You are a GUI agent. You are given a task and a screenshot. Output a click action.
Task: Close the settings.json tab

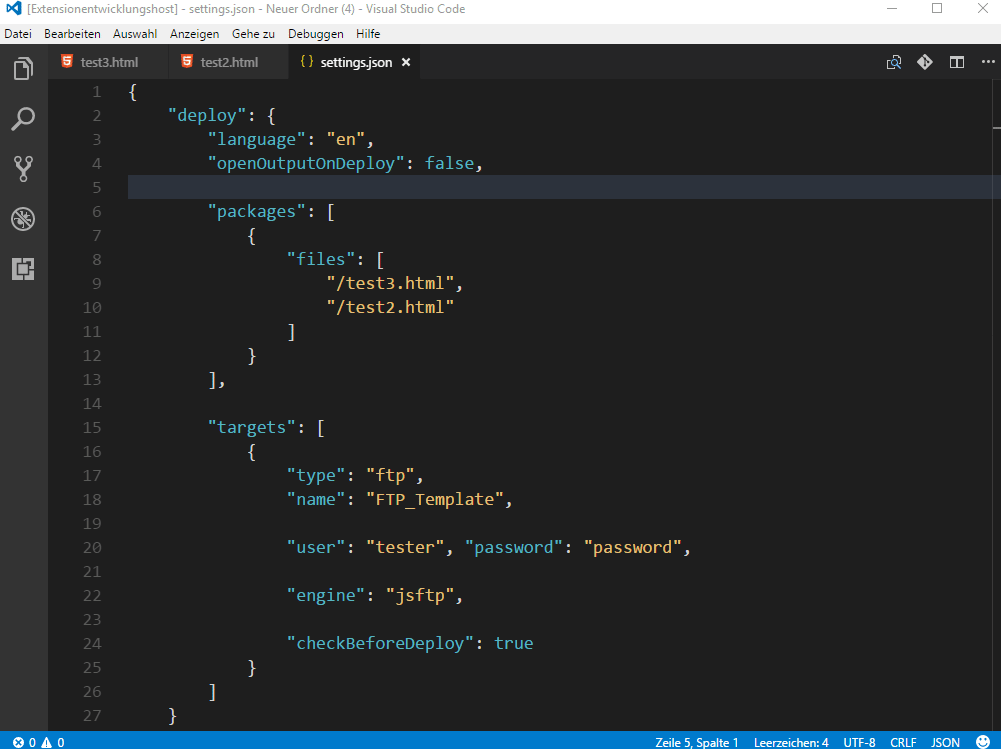pyautogui.click(x=405, y=61)
